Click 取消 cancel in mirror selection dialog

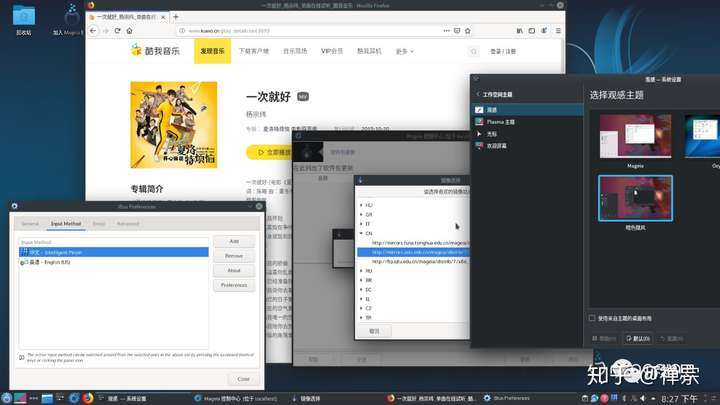[374, 331]
